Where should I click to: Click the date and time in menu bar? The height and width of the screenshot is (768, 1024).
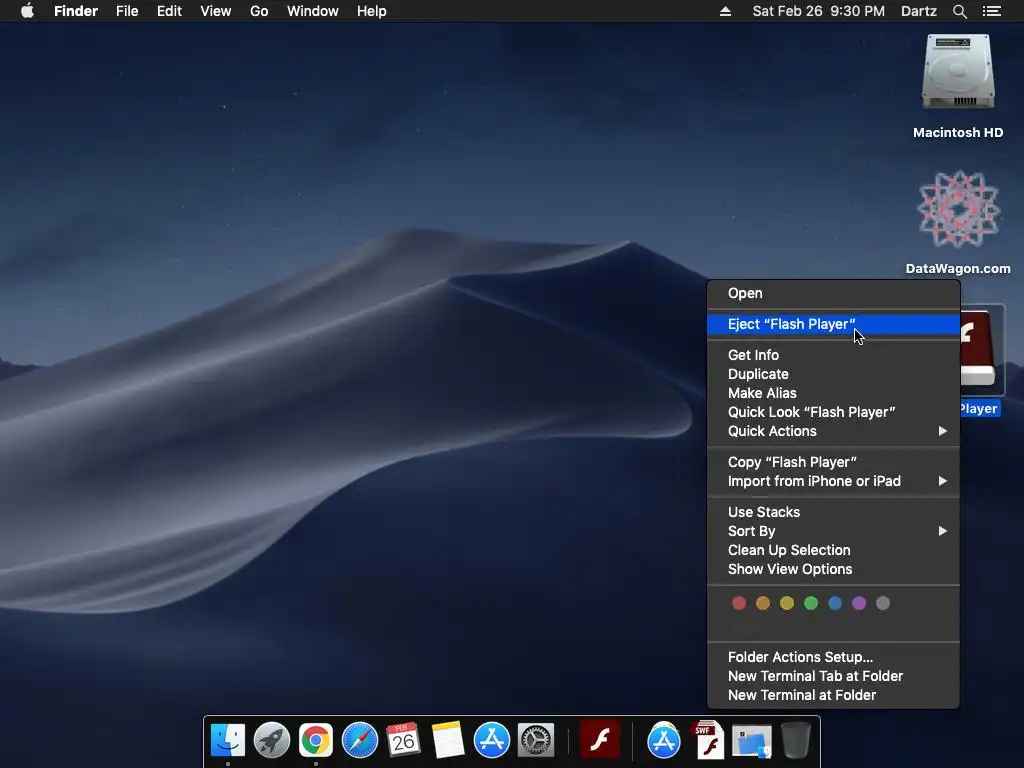(818, 11)
